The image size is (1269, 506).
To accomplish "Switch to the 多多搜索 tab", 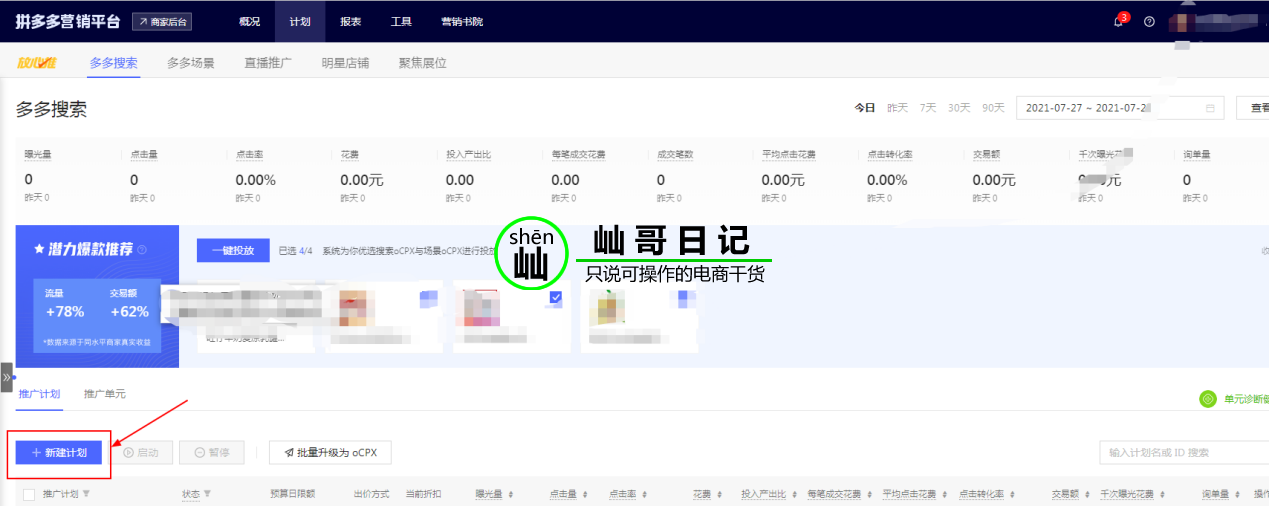I will click(113, 62).
